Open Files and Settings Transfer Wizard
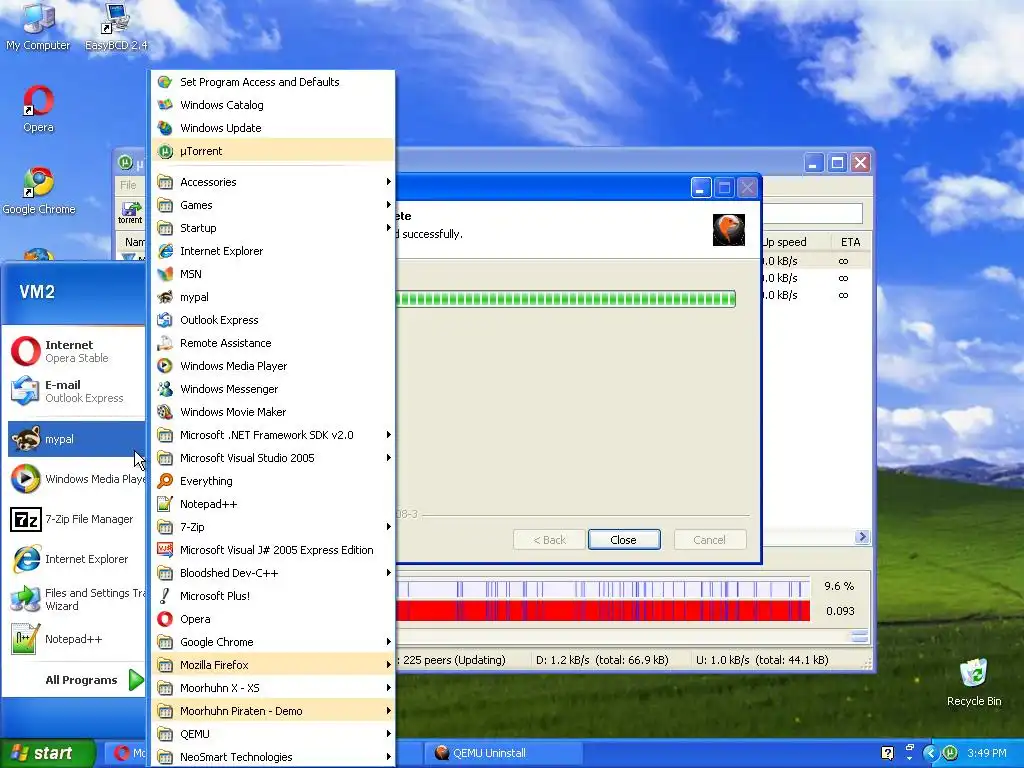Image resolution: width=1024 pixels, height=768 pixels. 76,599
